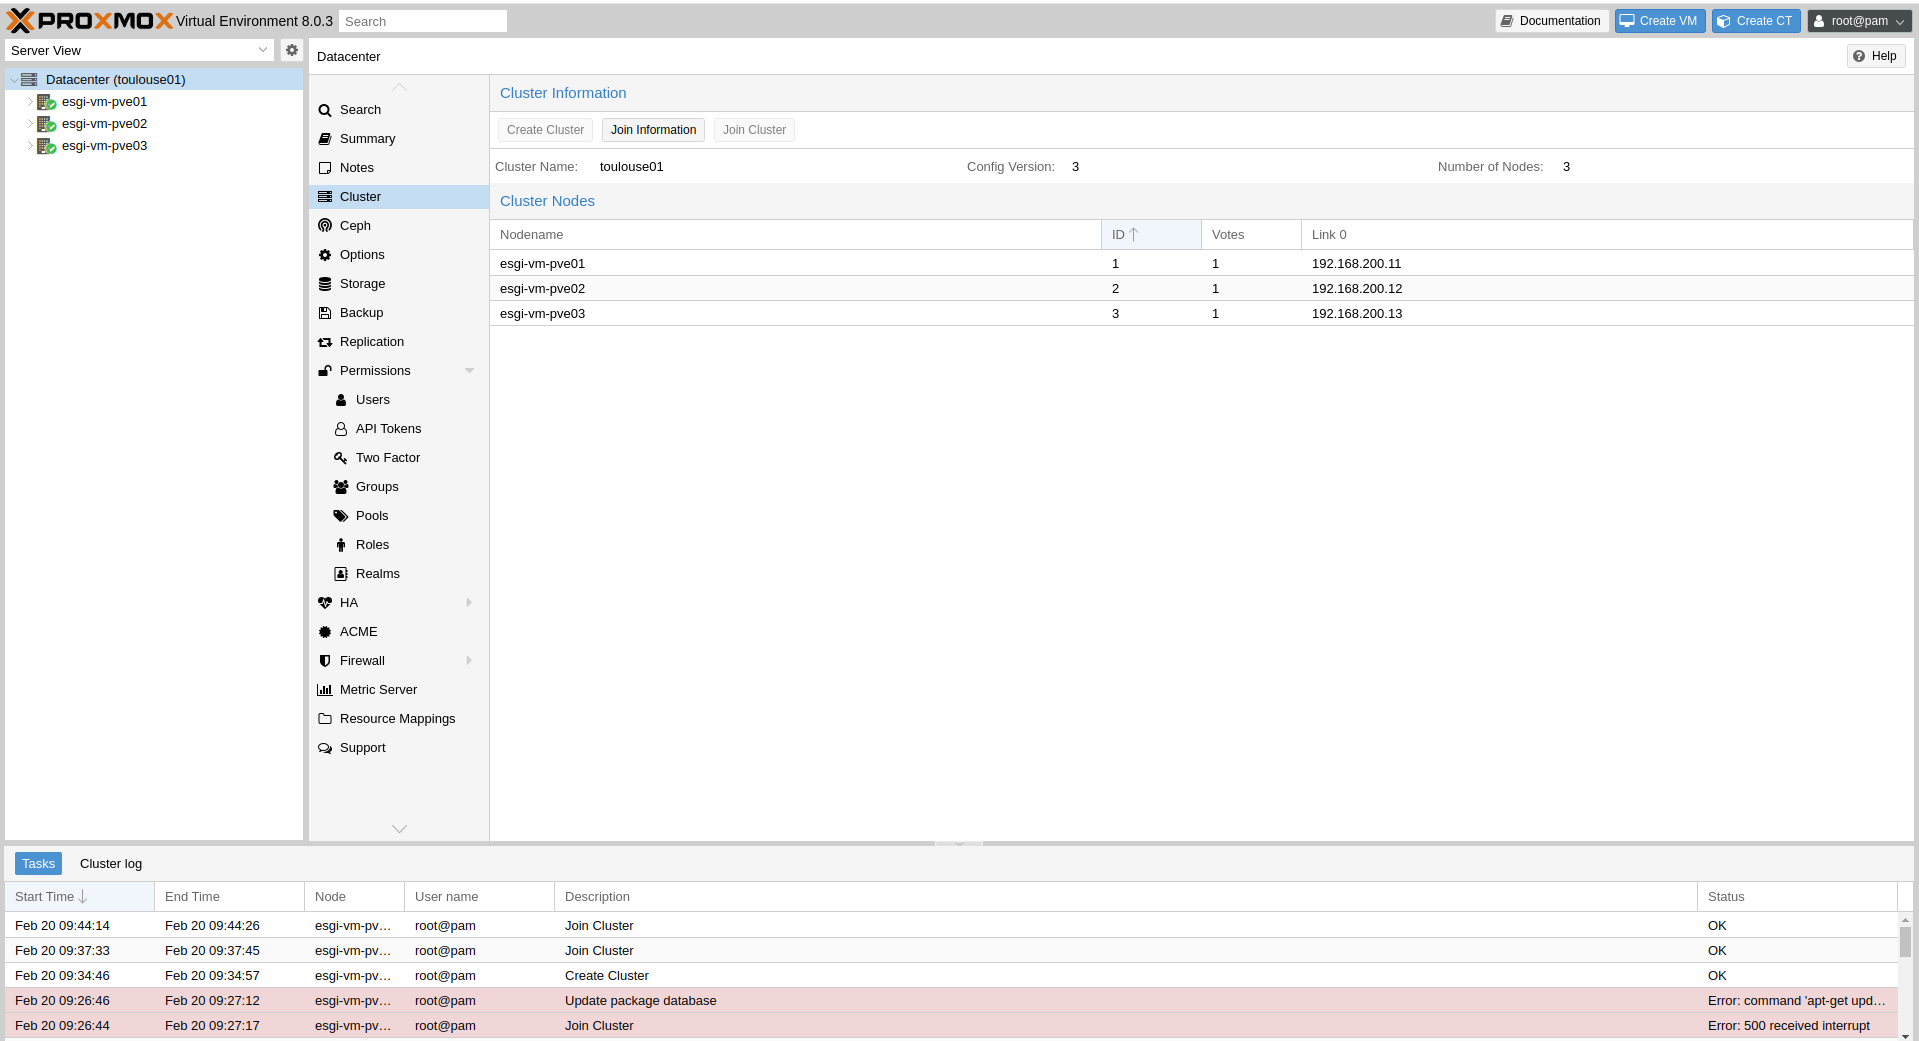Click the Help button
The height and width of the screenshot is (1041, 1919).
1875,56
